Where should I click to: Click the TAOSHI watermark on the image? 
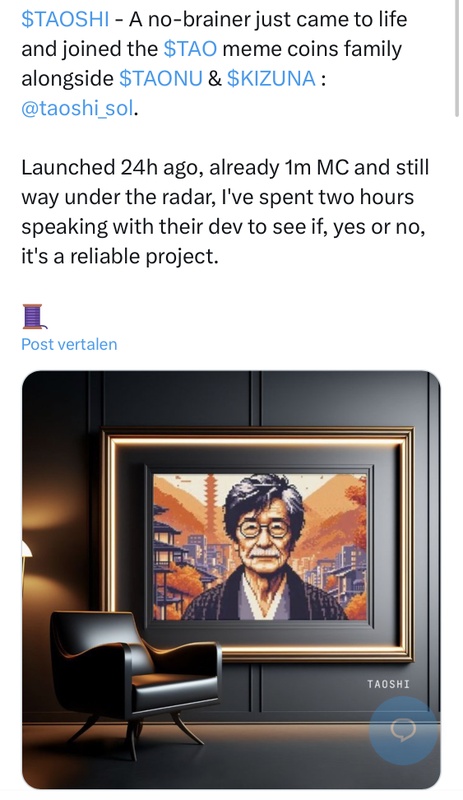coord(388,684)
